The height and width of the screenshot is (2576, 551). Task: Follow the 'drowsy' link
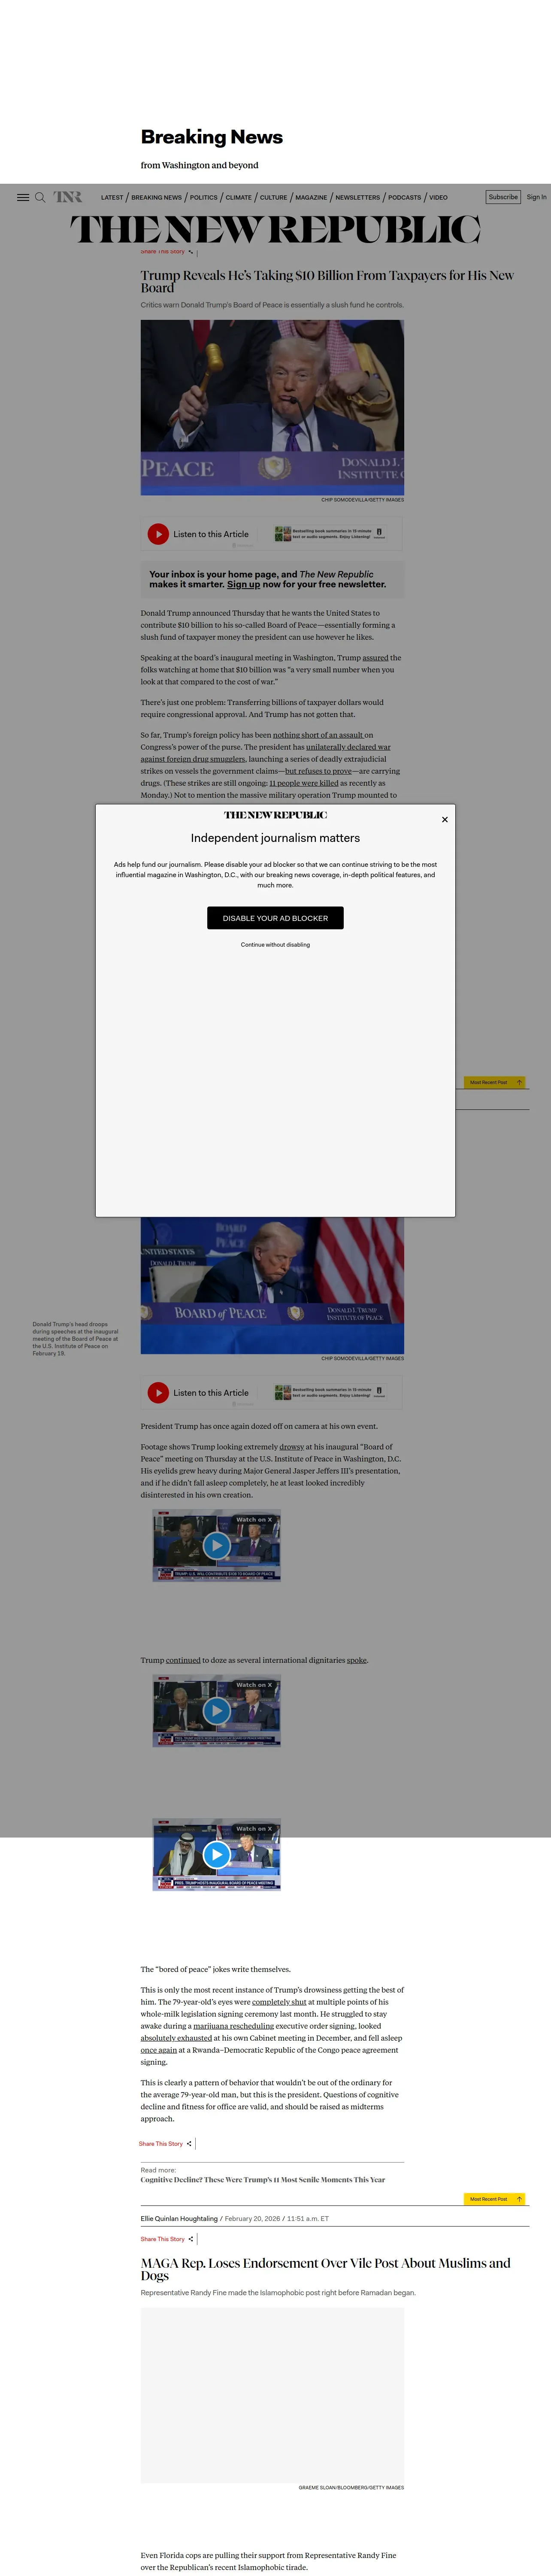291,1446
